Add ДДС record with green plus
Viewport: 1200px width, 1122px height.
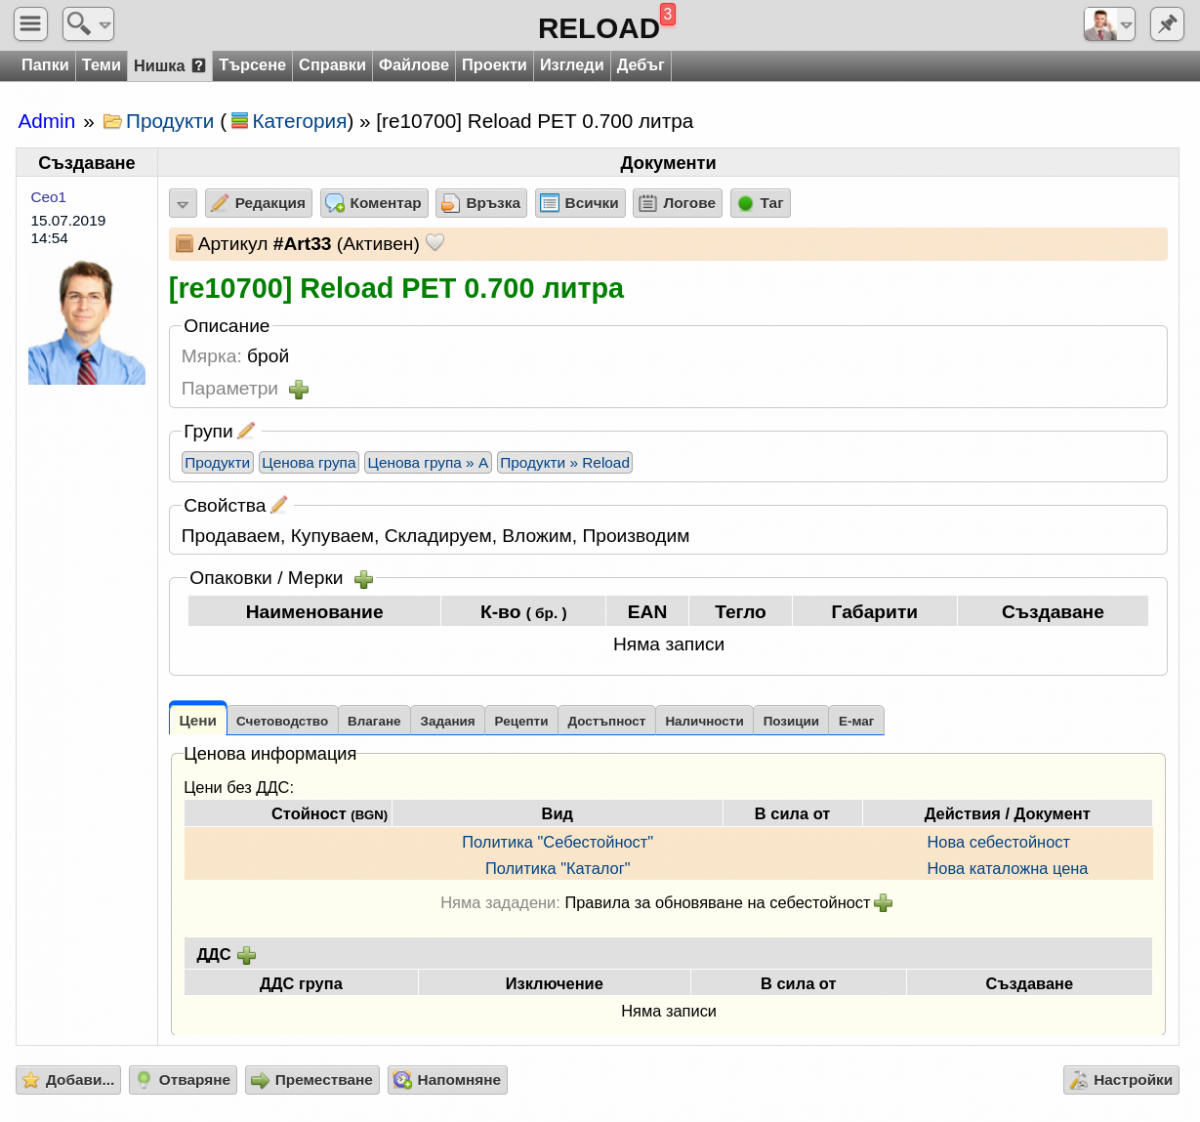point(246,955)
